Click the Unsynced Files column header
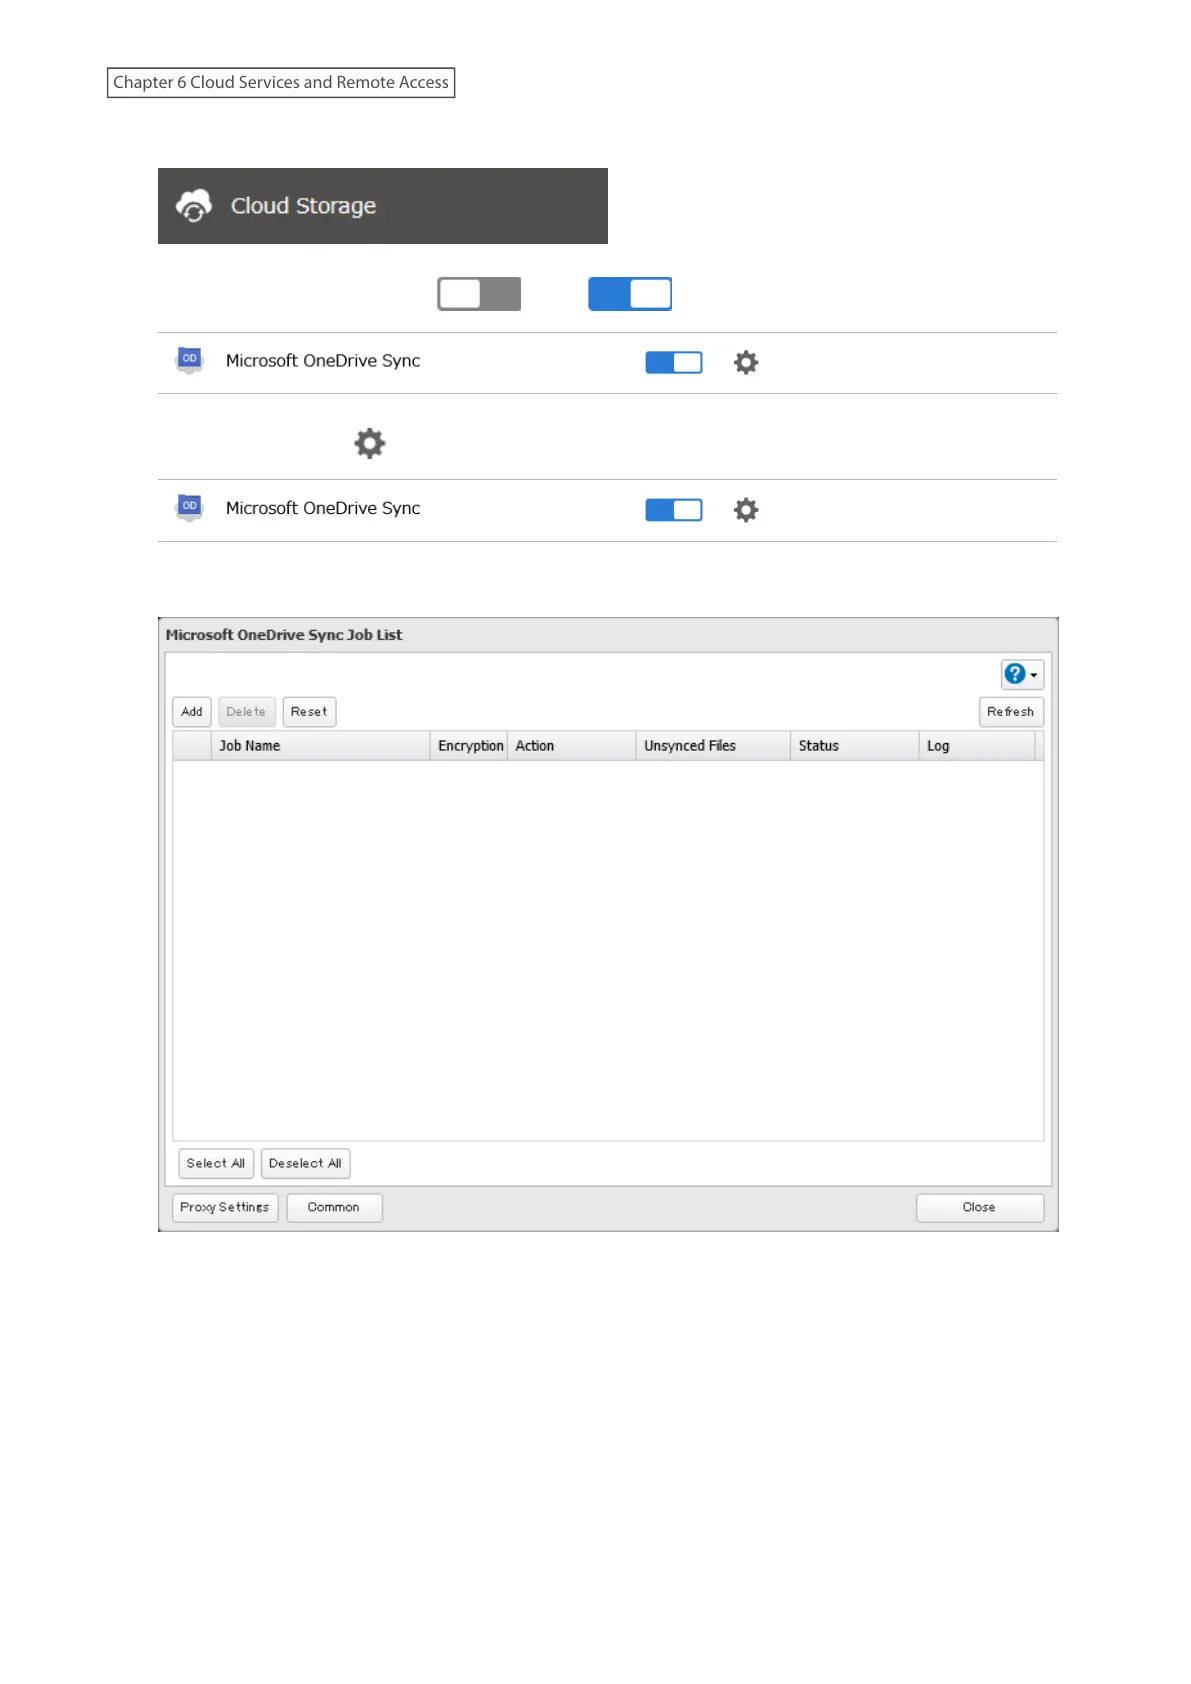1191x1684 pixels. (x=713, y=746)
